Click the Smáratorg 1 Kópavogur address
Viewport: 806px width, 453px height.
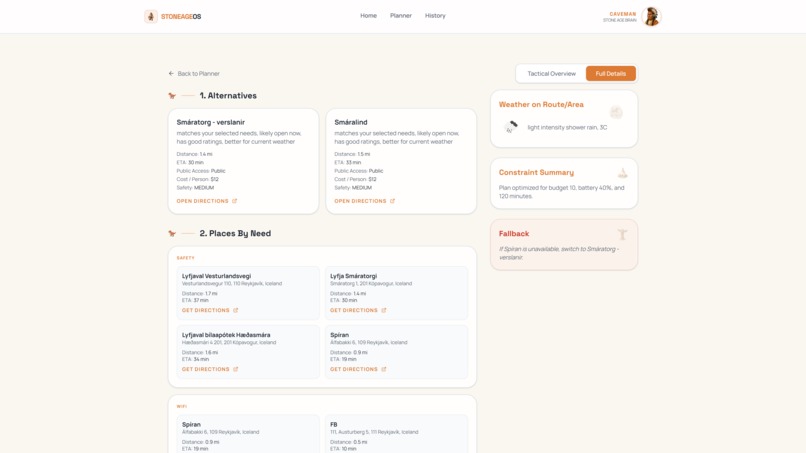[371, 283]
